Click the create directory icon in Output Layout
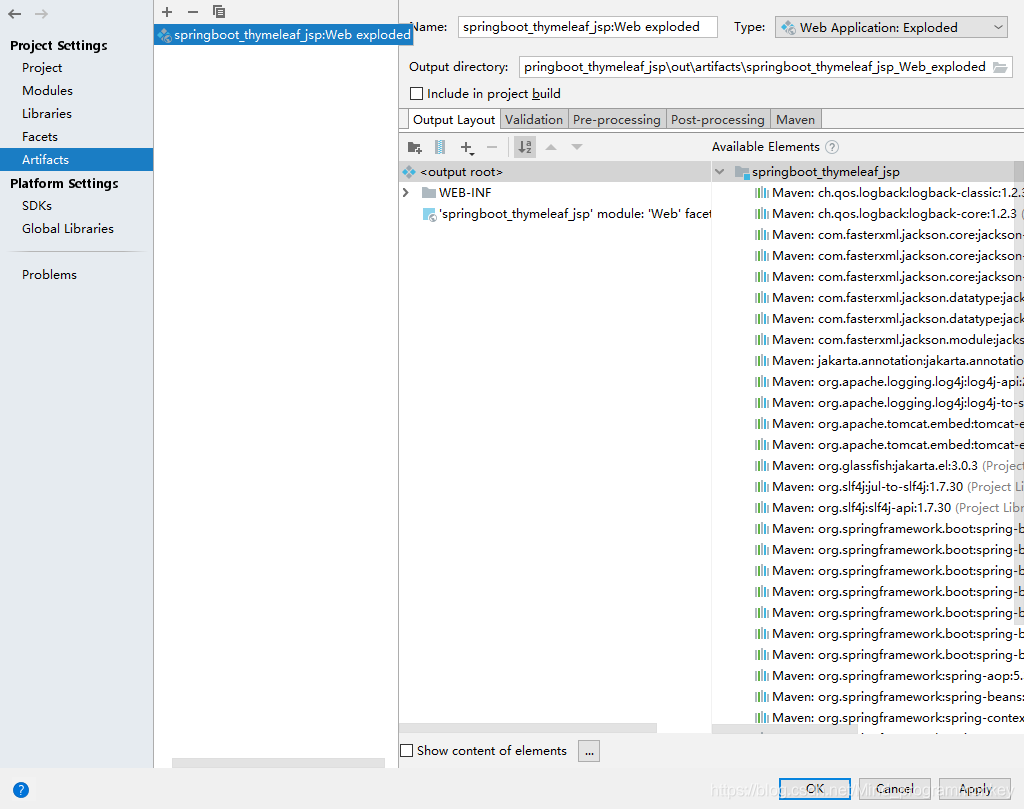The image size is (1024, 809). coord(414,146)
